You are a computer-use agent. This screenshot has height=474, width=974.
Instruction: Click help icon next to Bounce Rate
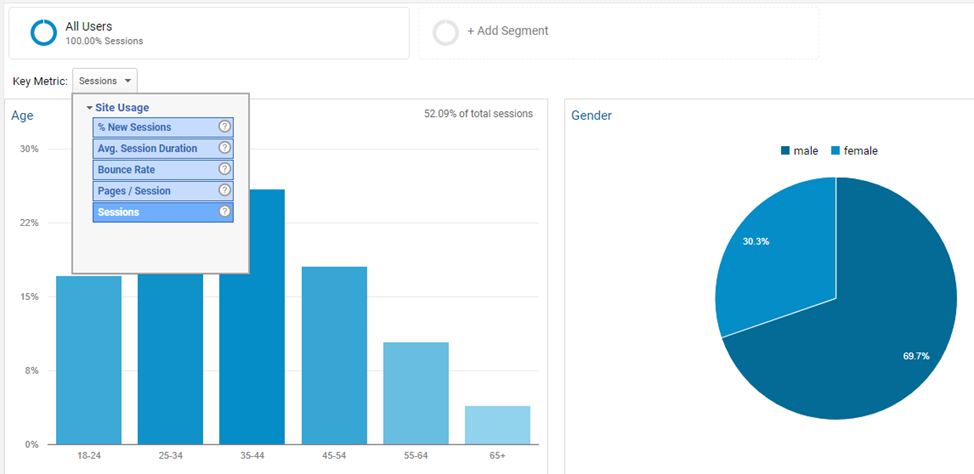225,170
